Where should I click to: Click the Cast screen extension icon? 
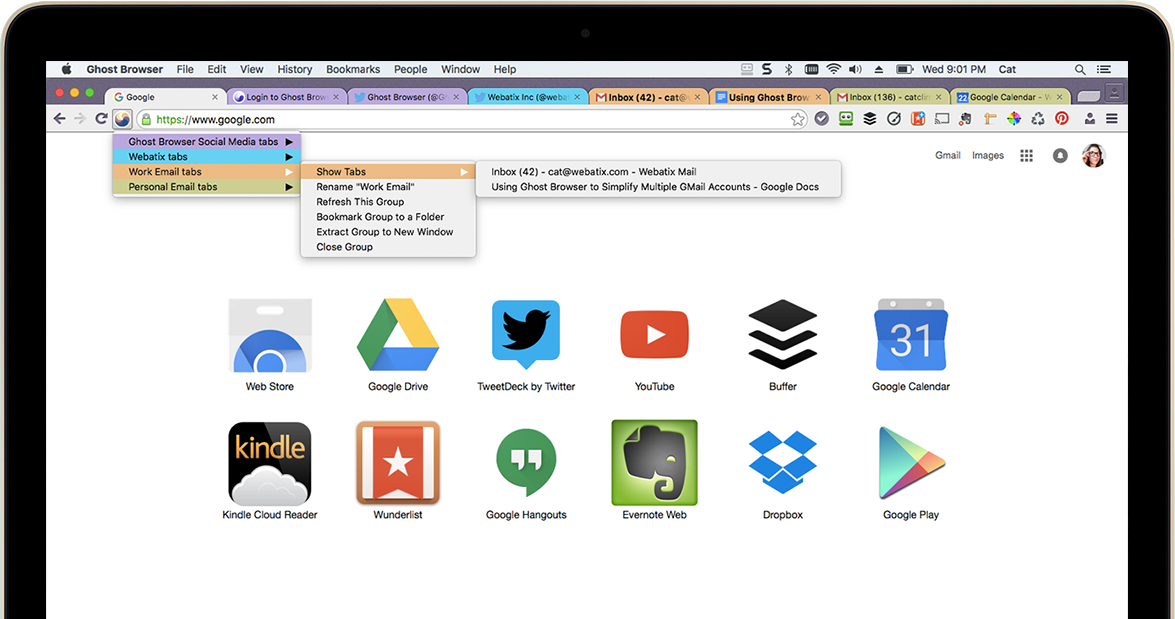click(941, 119)
